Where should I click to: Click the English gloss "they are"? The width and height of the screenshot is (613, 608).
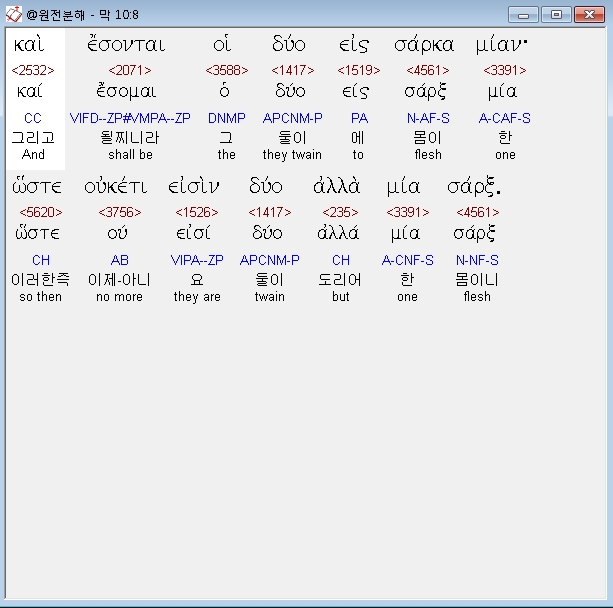tap(197, 297)
